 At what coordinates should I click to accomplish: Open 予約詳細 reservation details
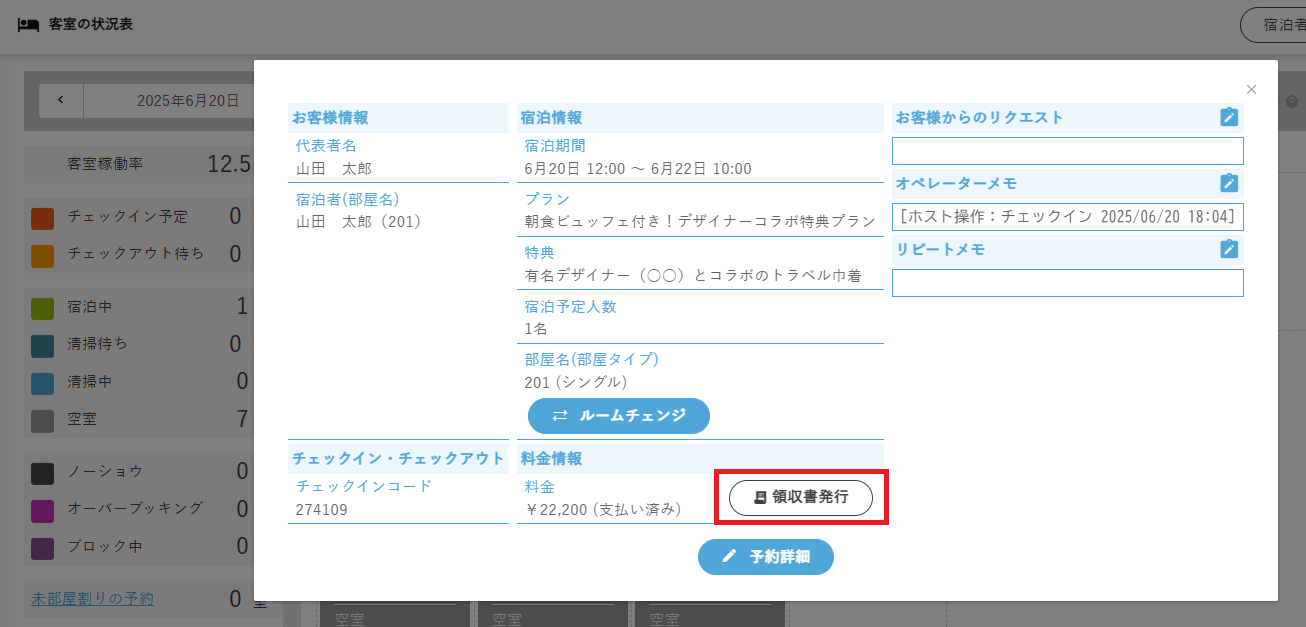[765, 557]
